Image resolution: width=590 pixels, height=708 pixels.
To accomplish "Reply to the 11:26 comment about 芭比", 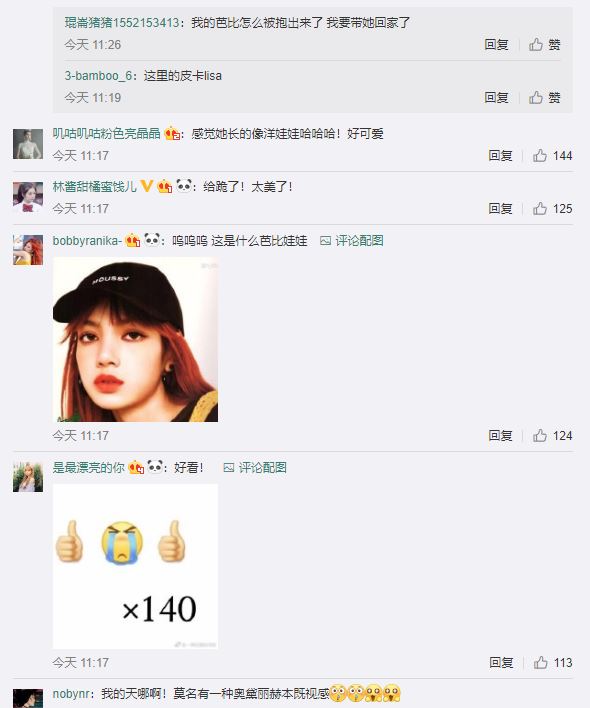I will point(496,45).
